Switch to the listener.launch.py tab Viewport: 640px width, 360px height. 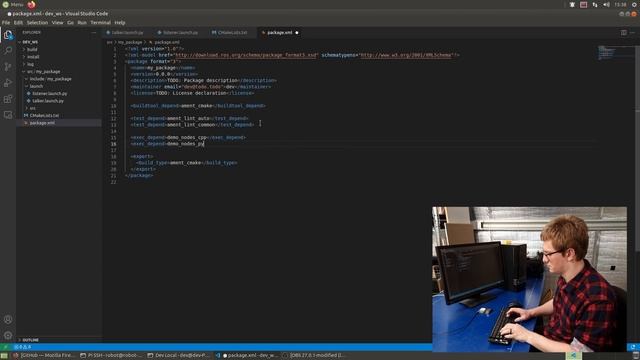click(x=180, y=33)
